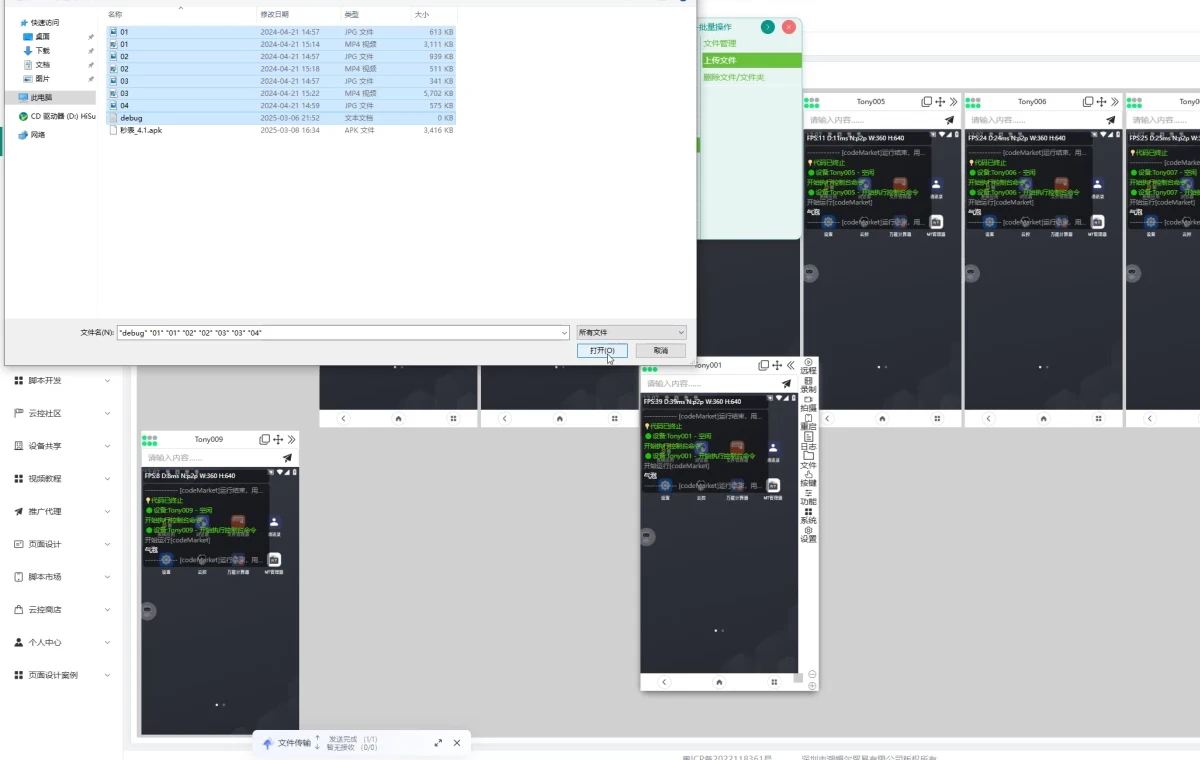Viewport: 1200px width, 760px height.
Task: Click the 打开(O) button to open selected files
Action: [601, 350]
